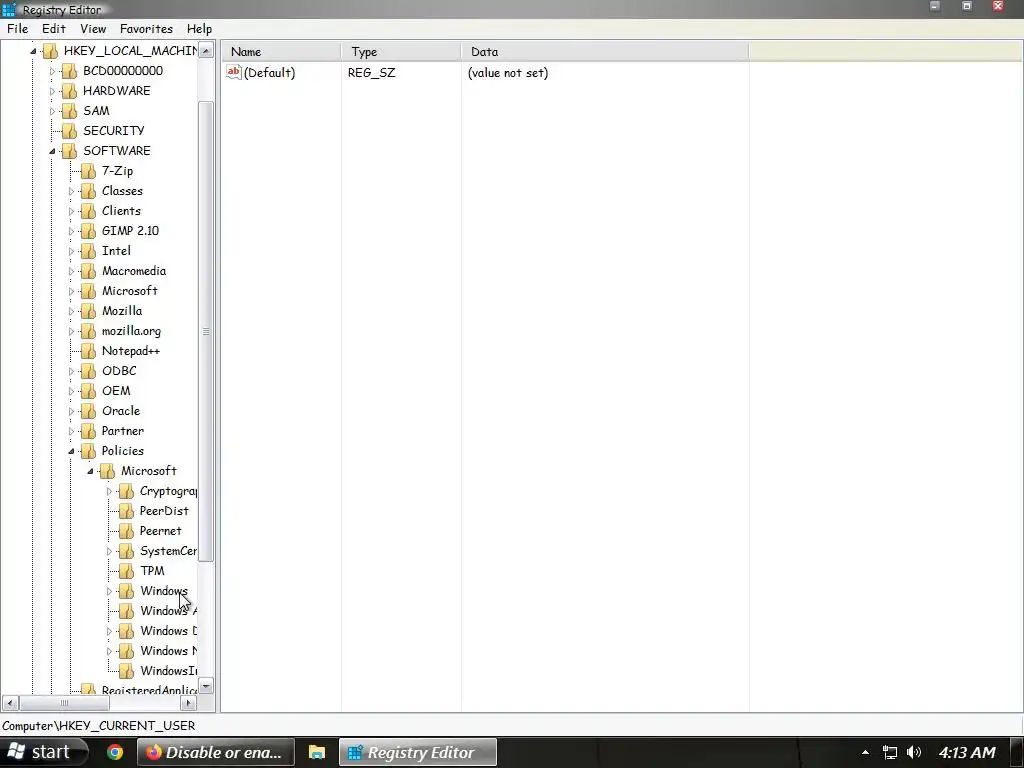Expand the Clients key arrow
The width and height of the screenshot is (1024, 768).
71,212
